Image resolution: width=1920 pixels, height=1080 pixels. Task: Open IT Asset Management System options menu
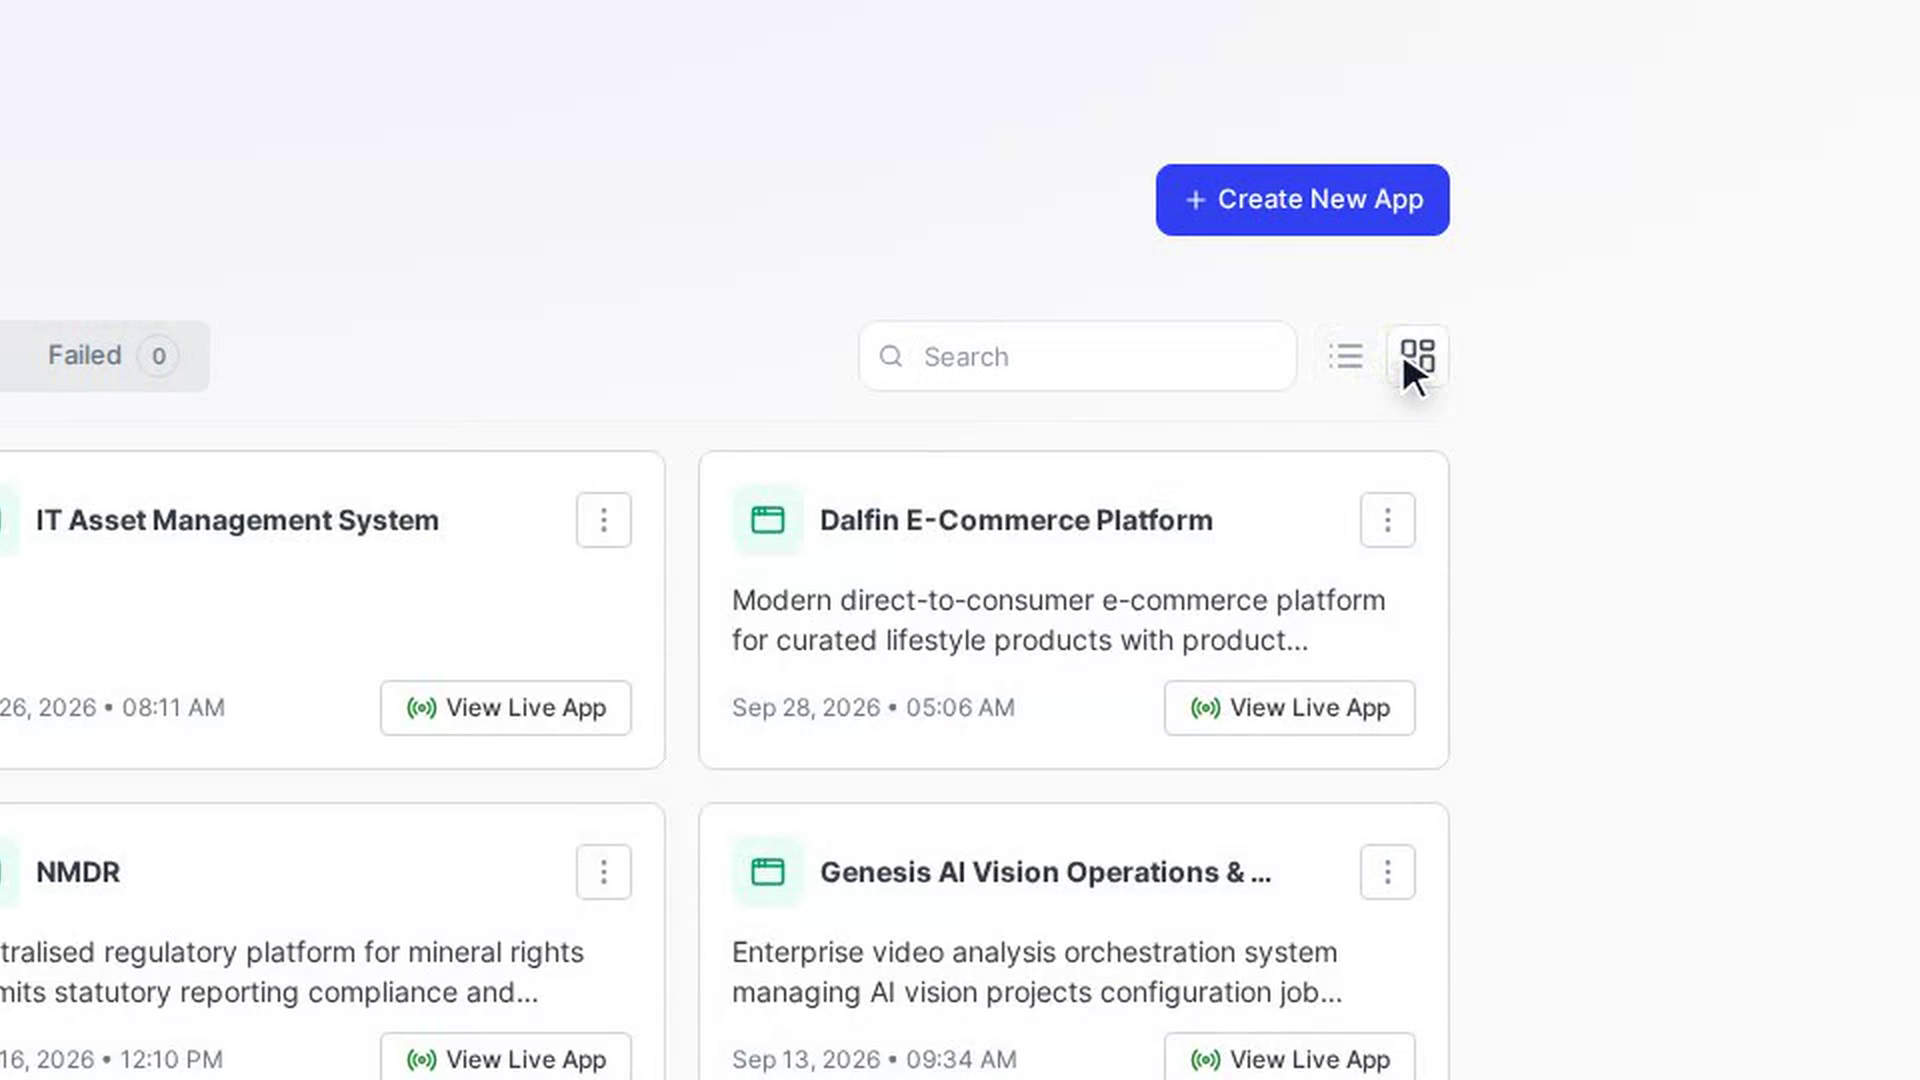[x=604, y=520]
